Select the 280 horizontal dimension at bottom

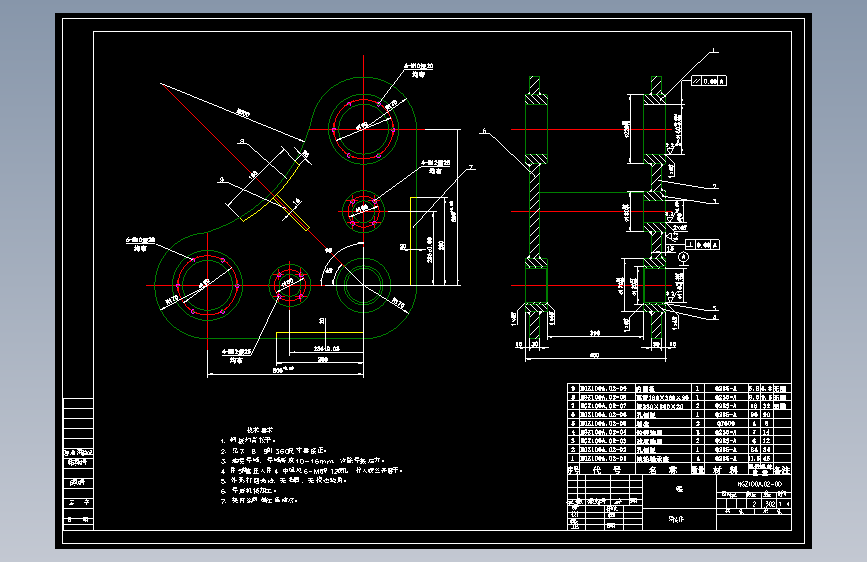pos(322,360)
